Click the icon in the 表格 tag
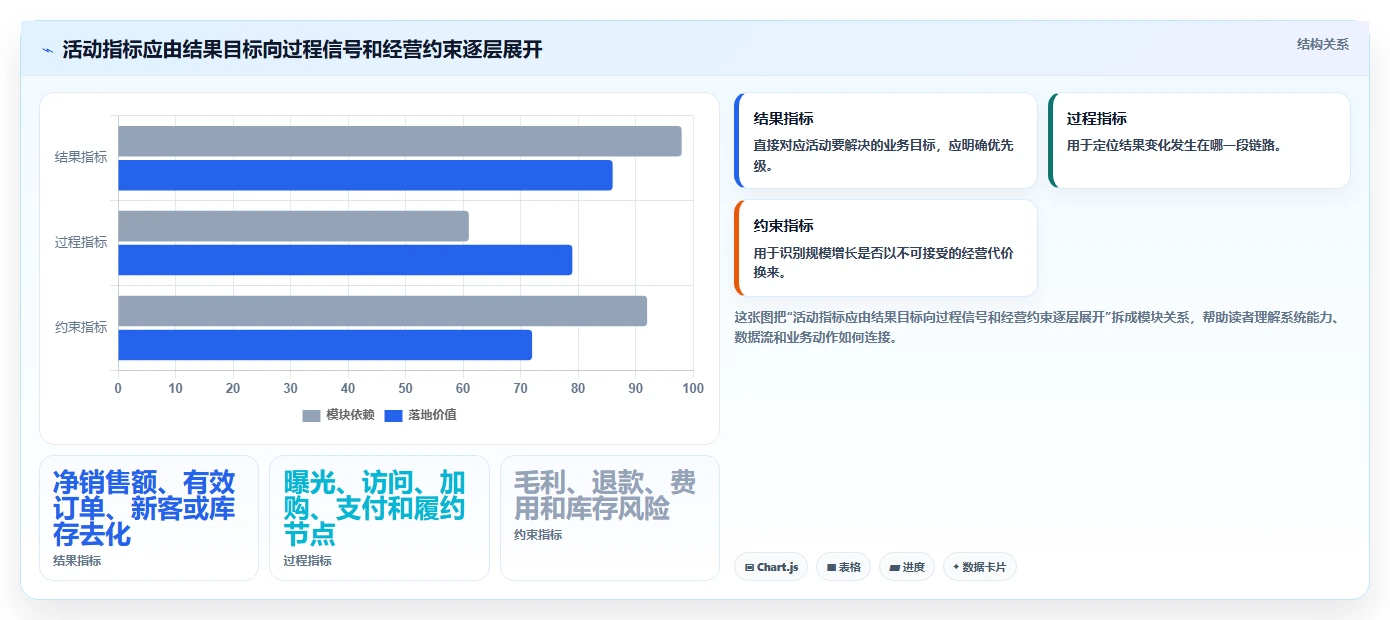The height and width of the screenshot is (620, 1390). (x=831, y=567)
